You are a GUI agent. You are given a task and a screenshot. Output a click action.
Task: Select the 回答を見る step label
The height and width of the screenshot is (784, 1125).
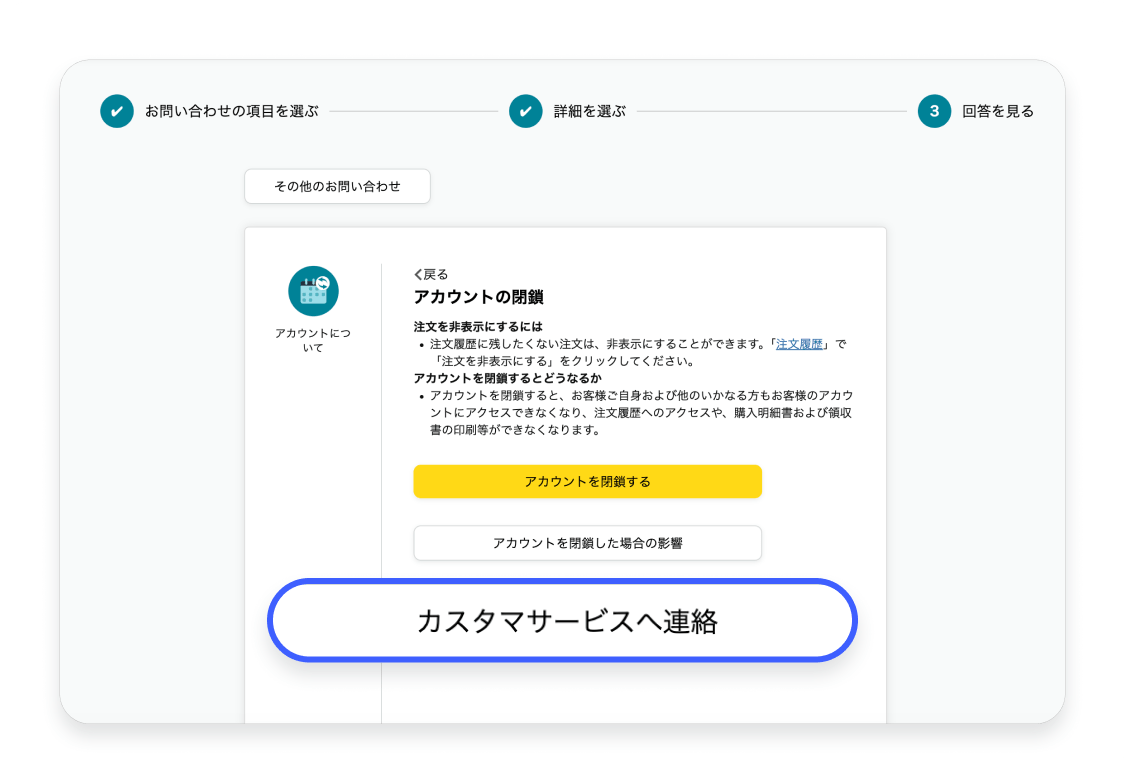(998, 111)
